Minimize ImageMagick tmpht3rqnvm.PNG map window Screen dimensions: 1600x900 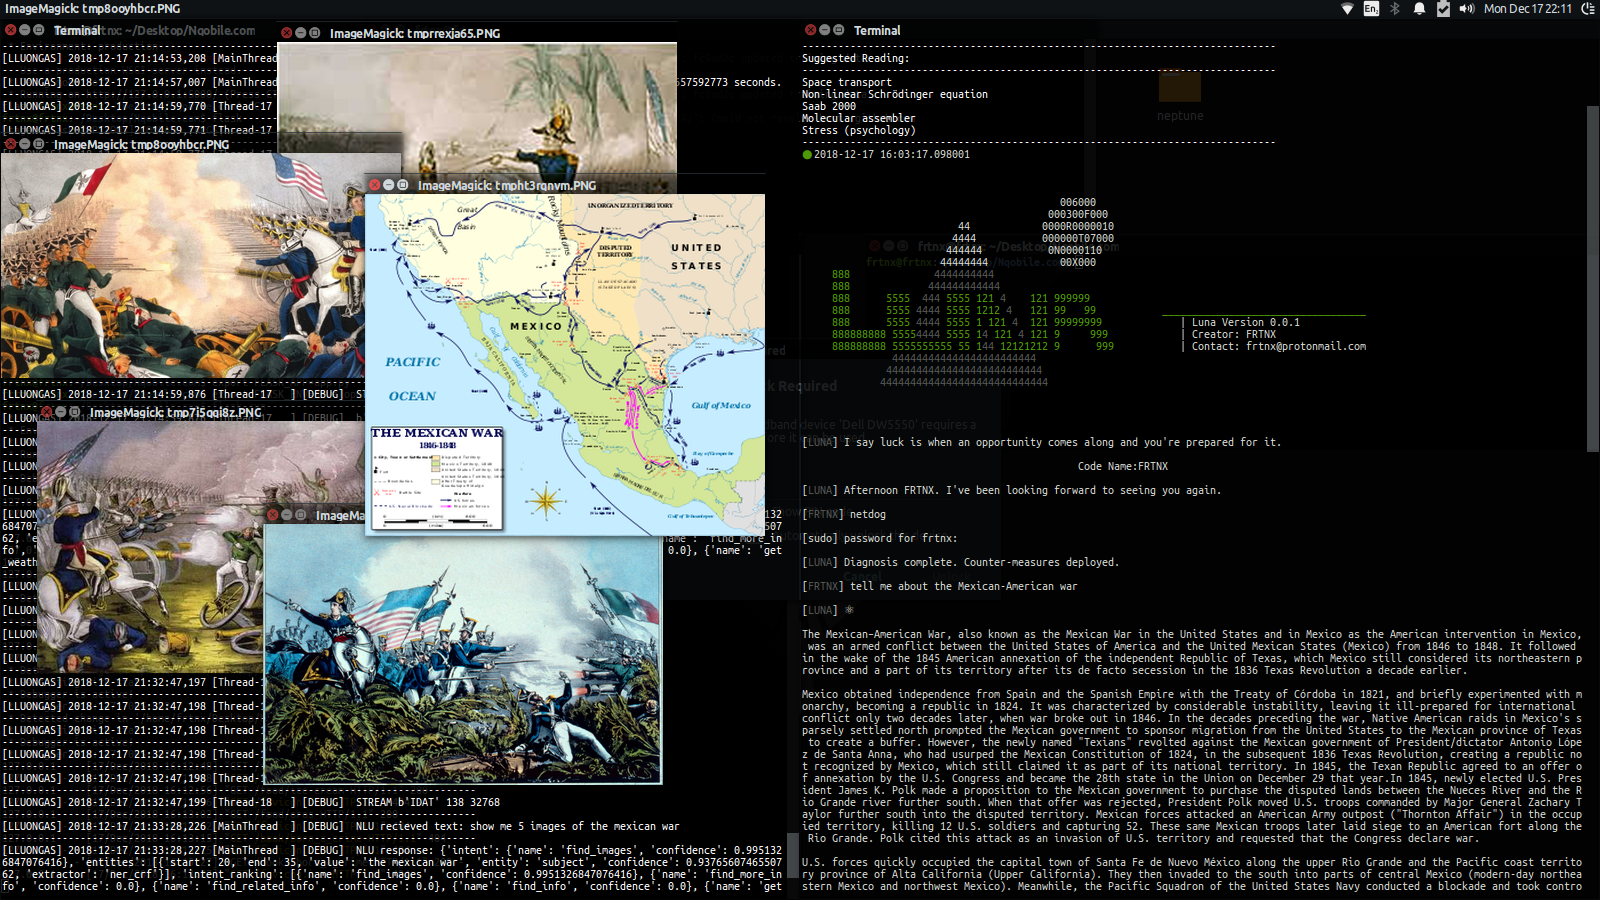[389, 185]
